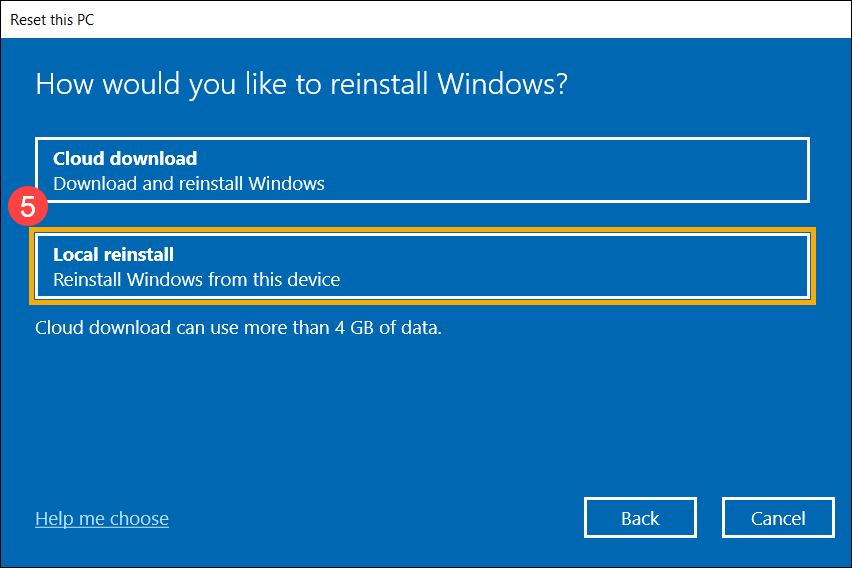Open the Help me choose link

coord(102,518)
